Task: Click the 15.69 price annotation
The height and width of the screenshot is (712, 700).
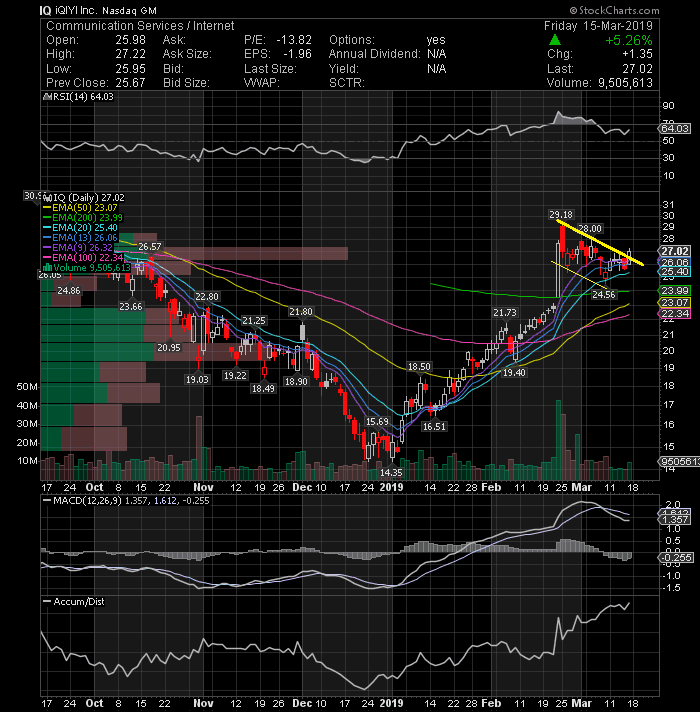Action: [x=377, y=421]
